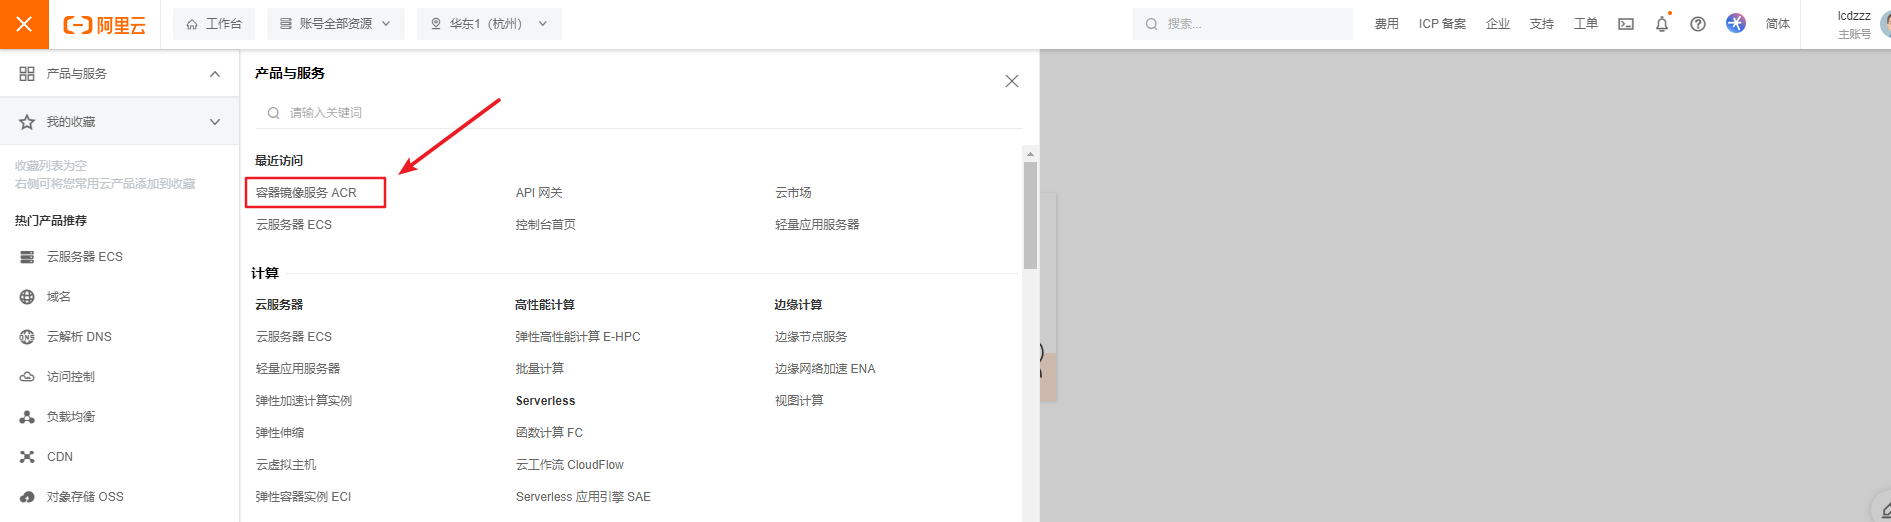
Task: Focus the top bar search field
Action: pyautogui.click(x=1243, y=24)
